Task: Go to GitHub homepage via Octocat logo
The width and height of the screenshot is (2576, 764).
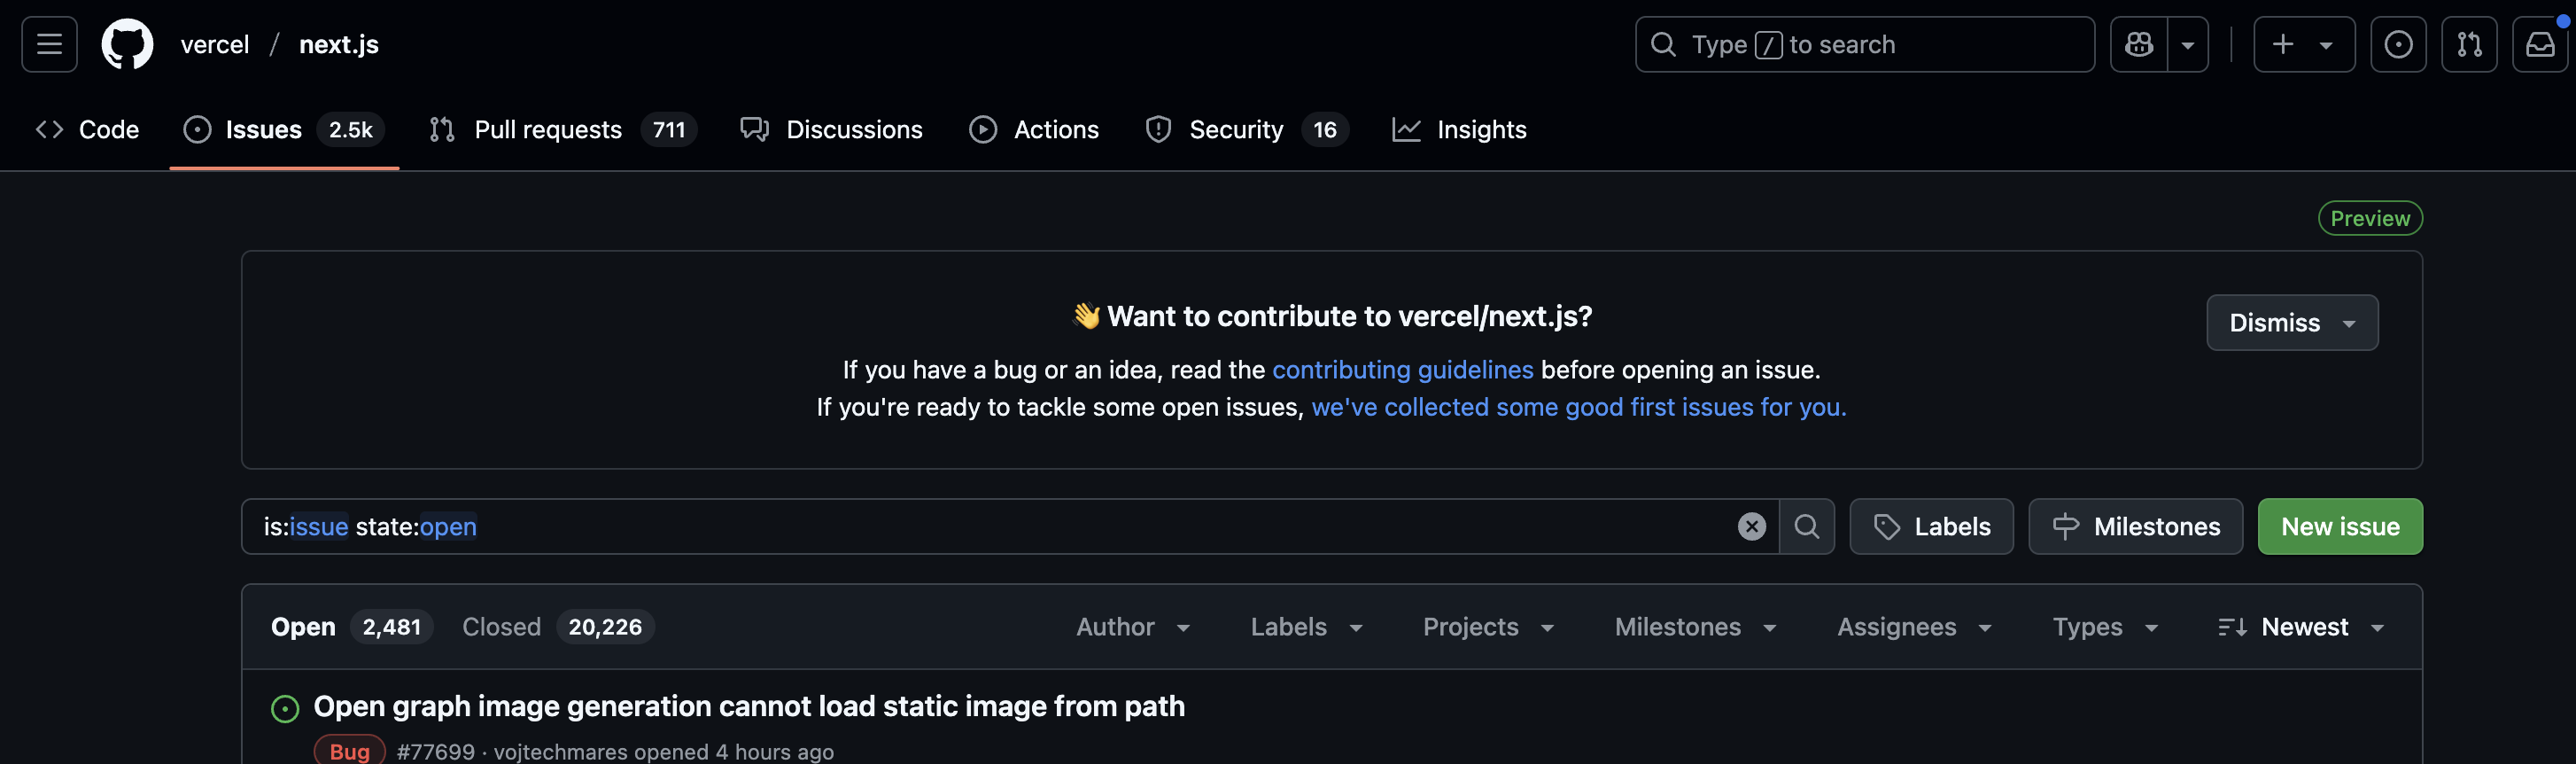Action: click(128, 44)
